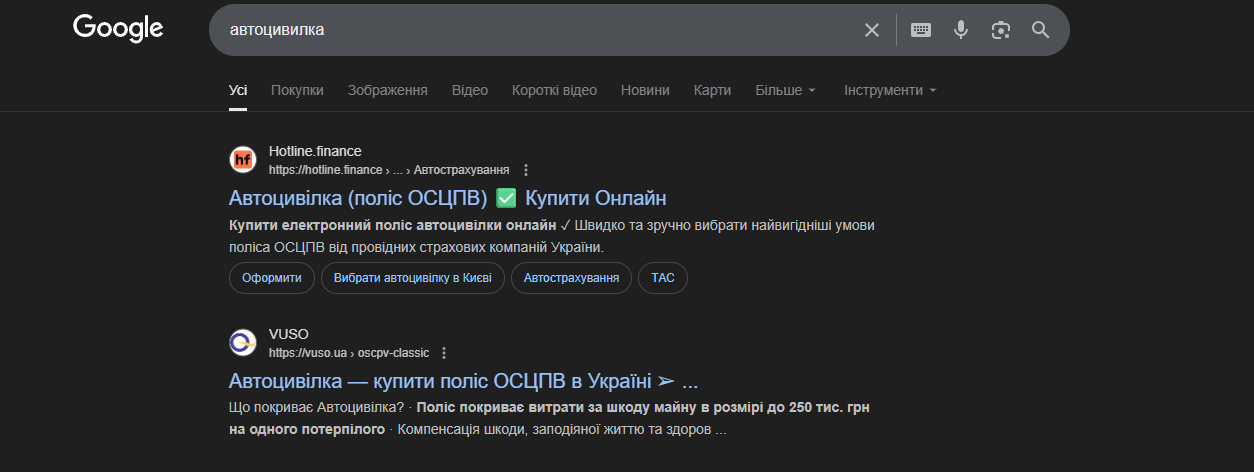Open Автоцивілка (поліс ОСЦПВ) Купити Онлайн result

(447, 197)
